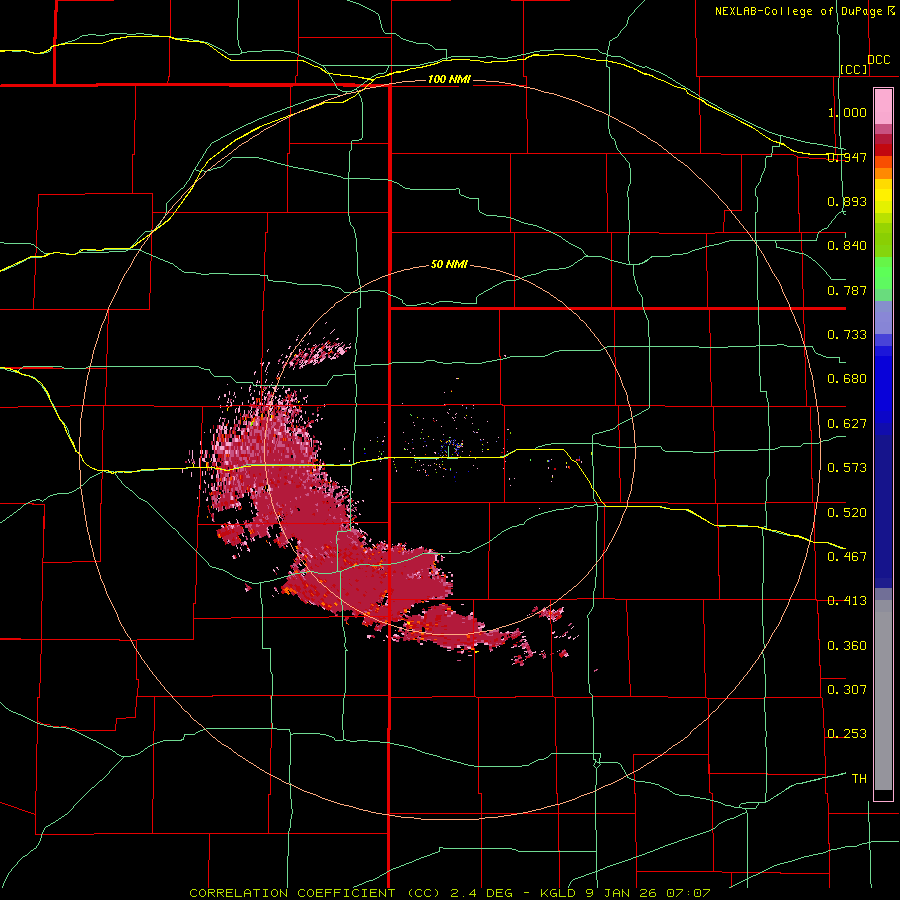This screenshot has width=900, height=900.
Task: Click the 100 NMI range ring label
Action: [449, 79]
